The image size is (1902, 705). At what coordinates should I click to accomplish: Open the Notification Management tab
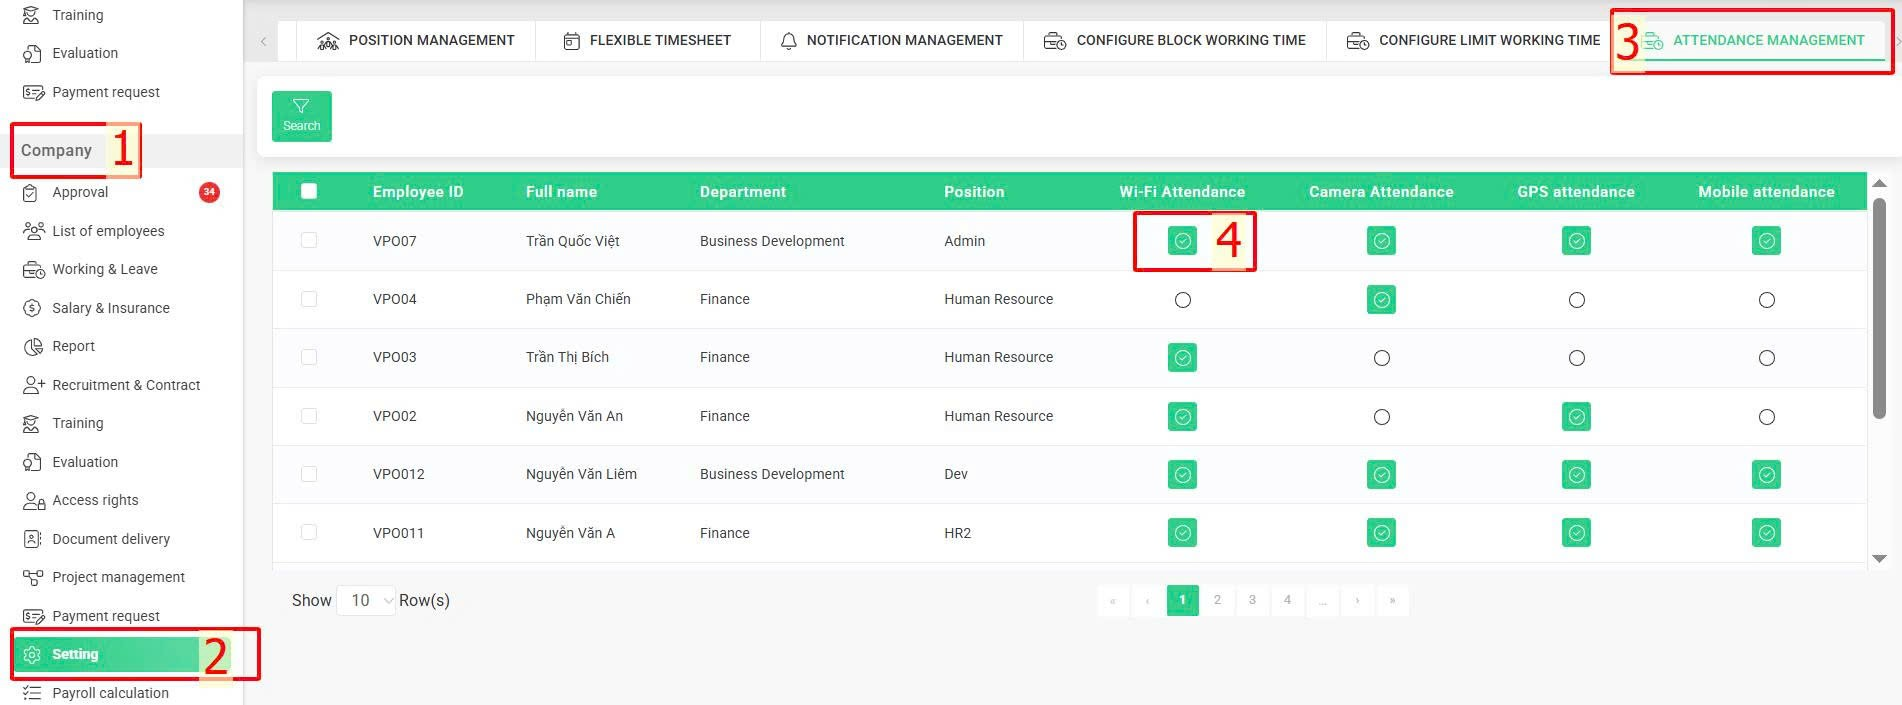(892, 41)
